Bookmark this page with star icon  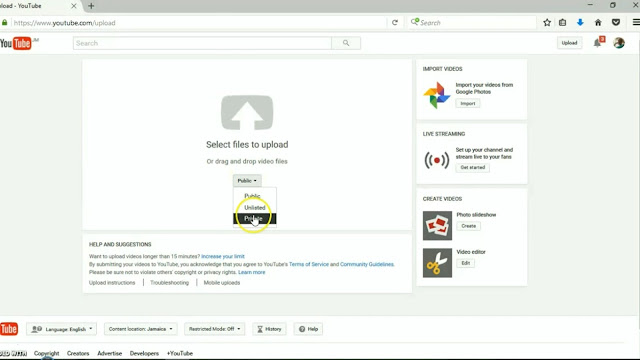click(x=547, y=23)
